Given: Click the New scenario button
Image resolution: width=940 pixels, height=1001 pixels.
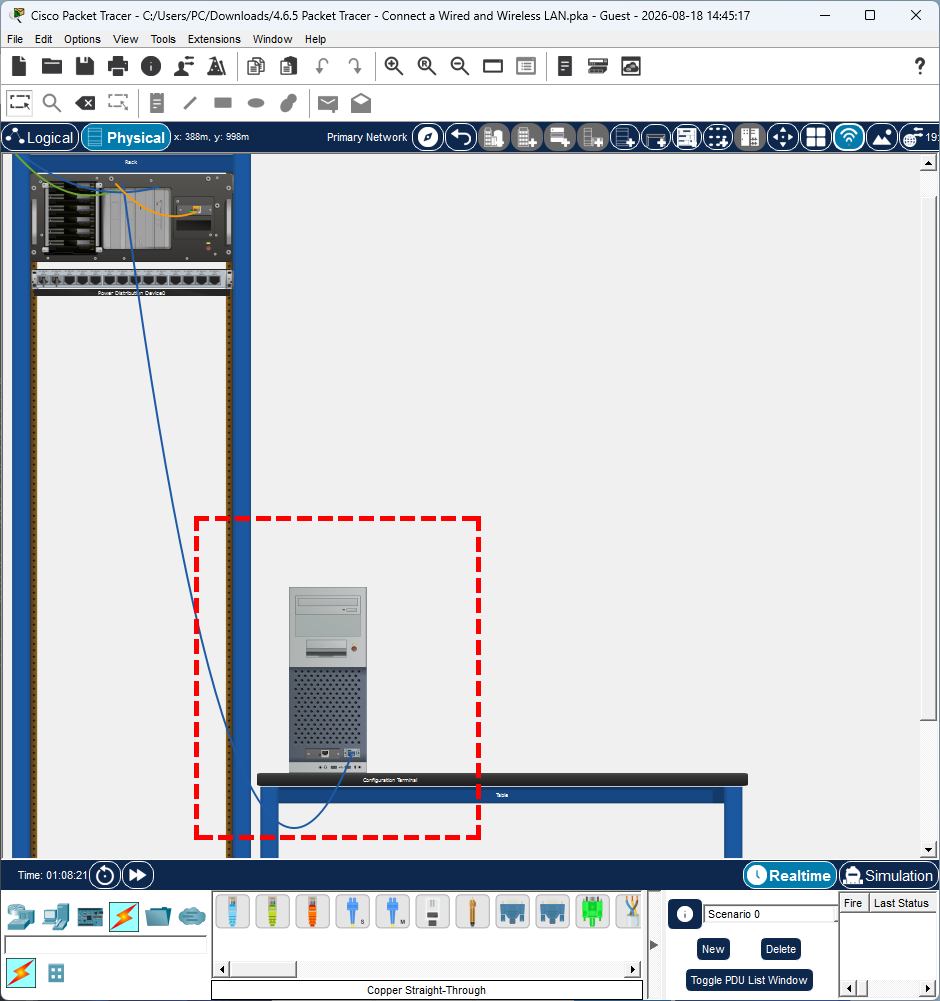Looking at the screenshot, I should click(713, 949).
